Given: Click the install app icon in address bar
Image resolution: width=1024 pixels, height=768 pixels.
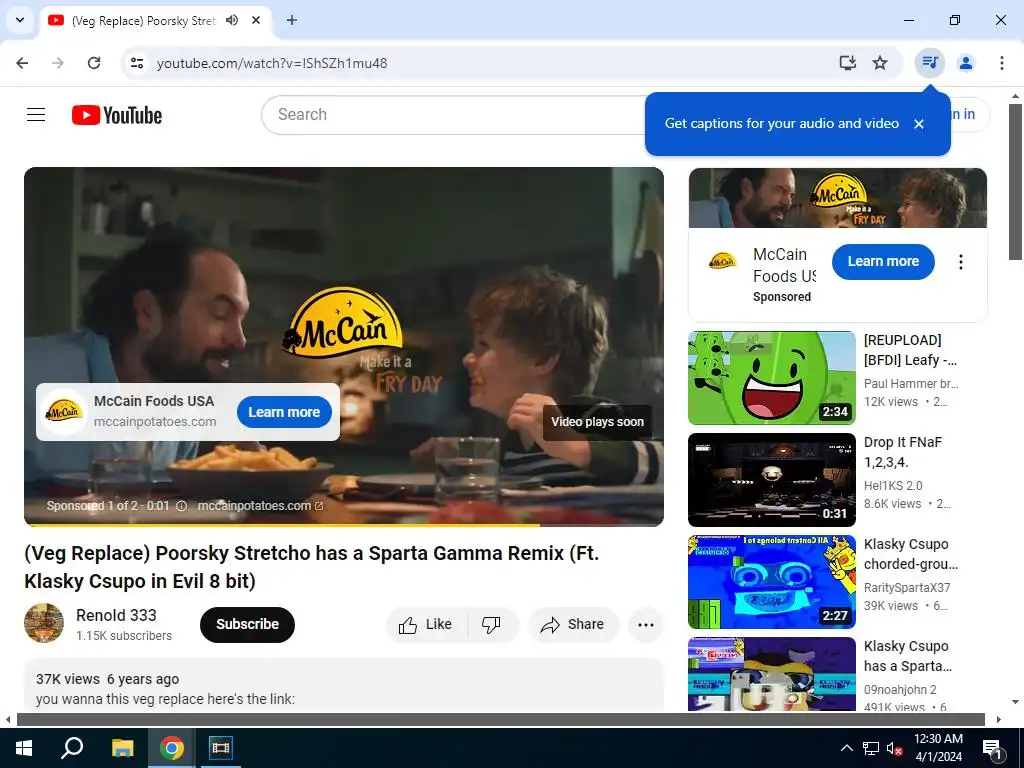Looking at the screenshot, I should [x=848, y=63].
